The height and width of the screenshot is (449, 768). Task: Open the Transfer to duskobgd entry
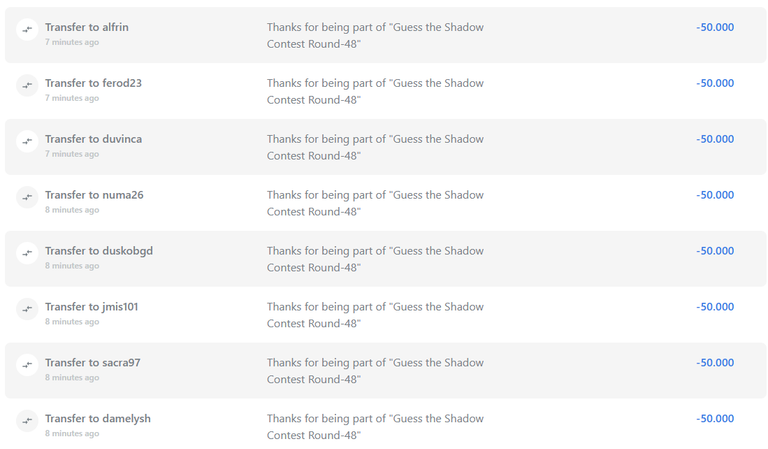coord(99,251)
